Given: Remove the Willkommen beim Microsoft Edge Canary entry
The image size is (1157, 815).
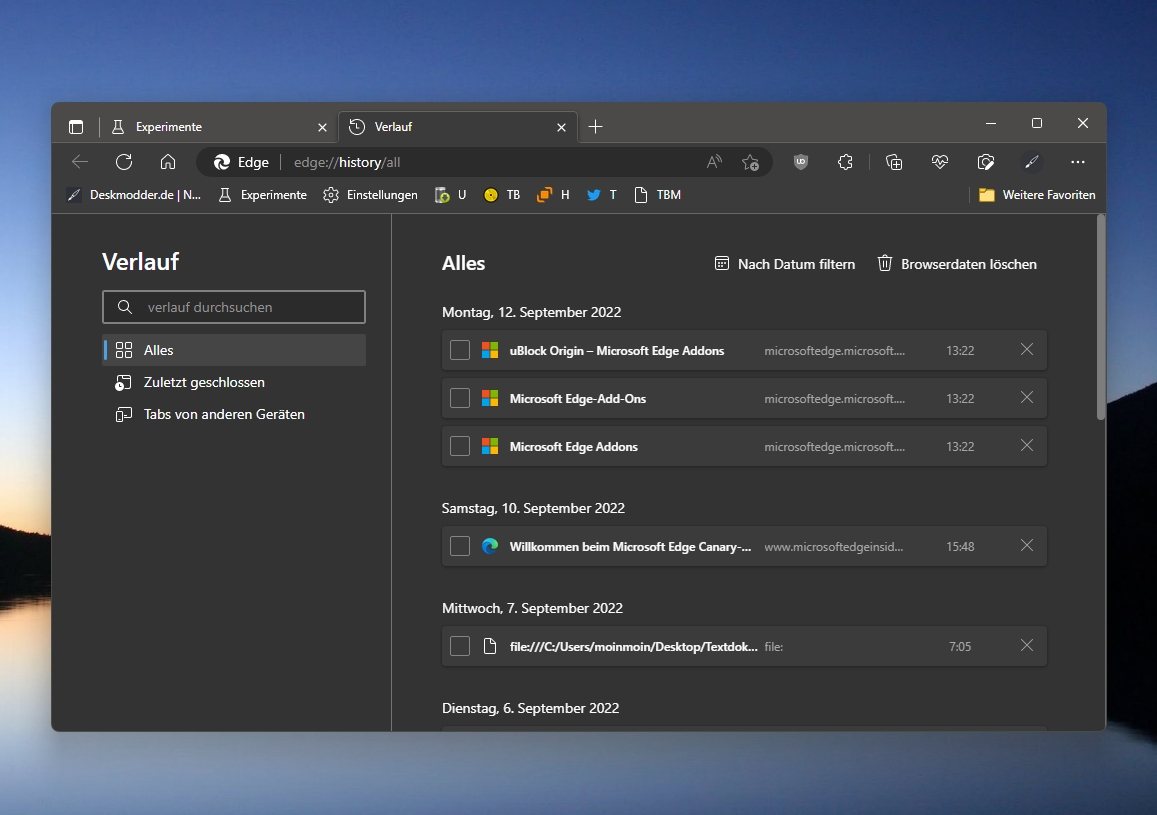Looking at the screenshot, I should point(1026,546).
